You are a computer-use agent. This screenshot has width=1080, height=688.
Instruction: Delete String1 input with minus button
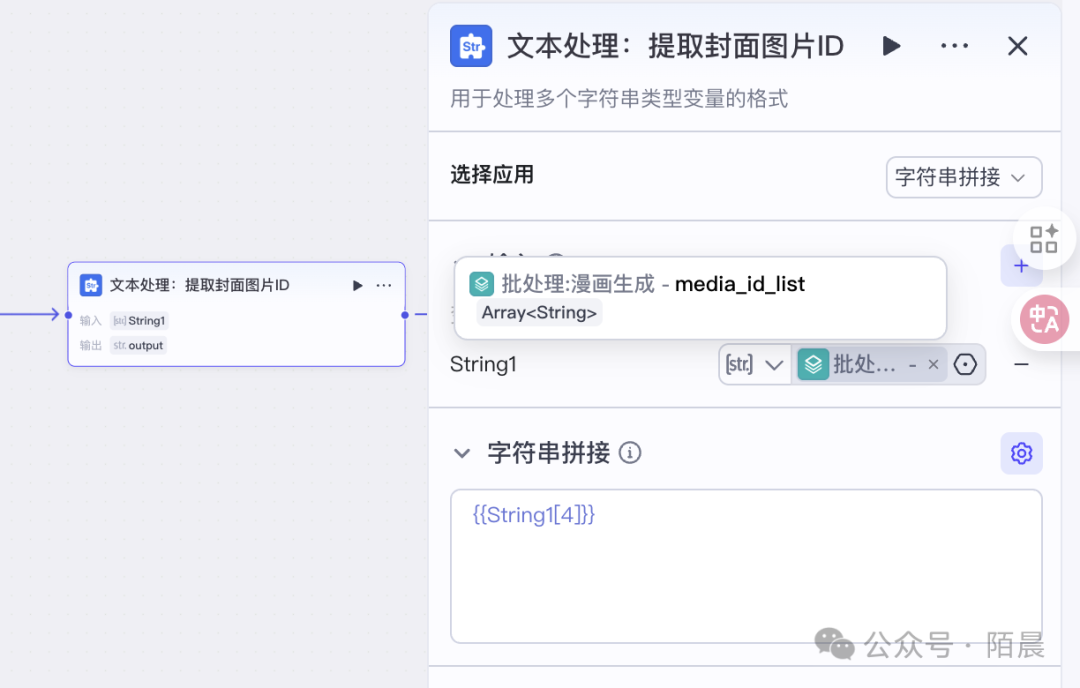pos(1021,365)
